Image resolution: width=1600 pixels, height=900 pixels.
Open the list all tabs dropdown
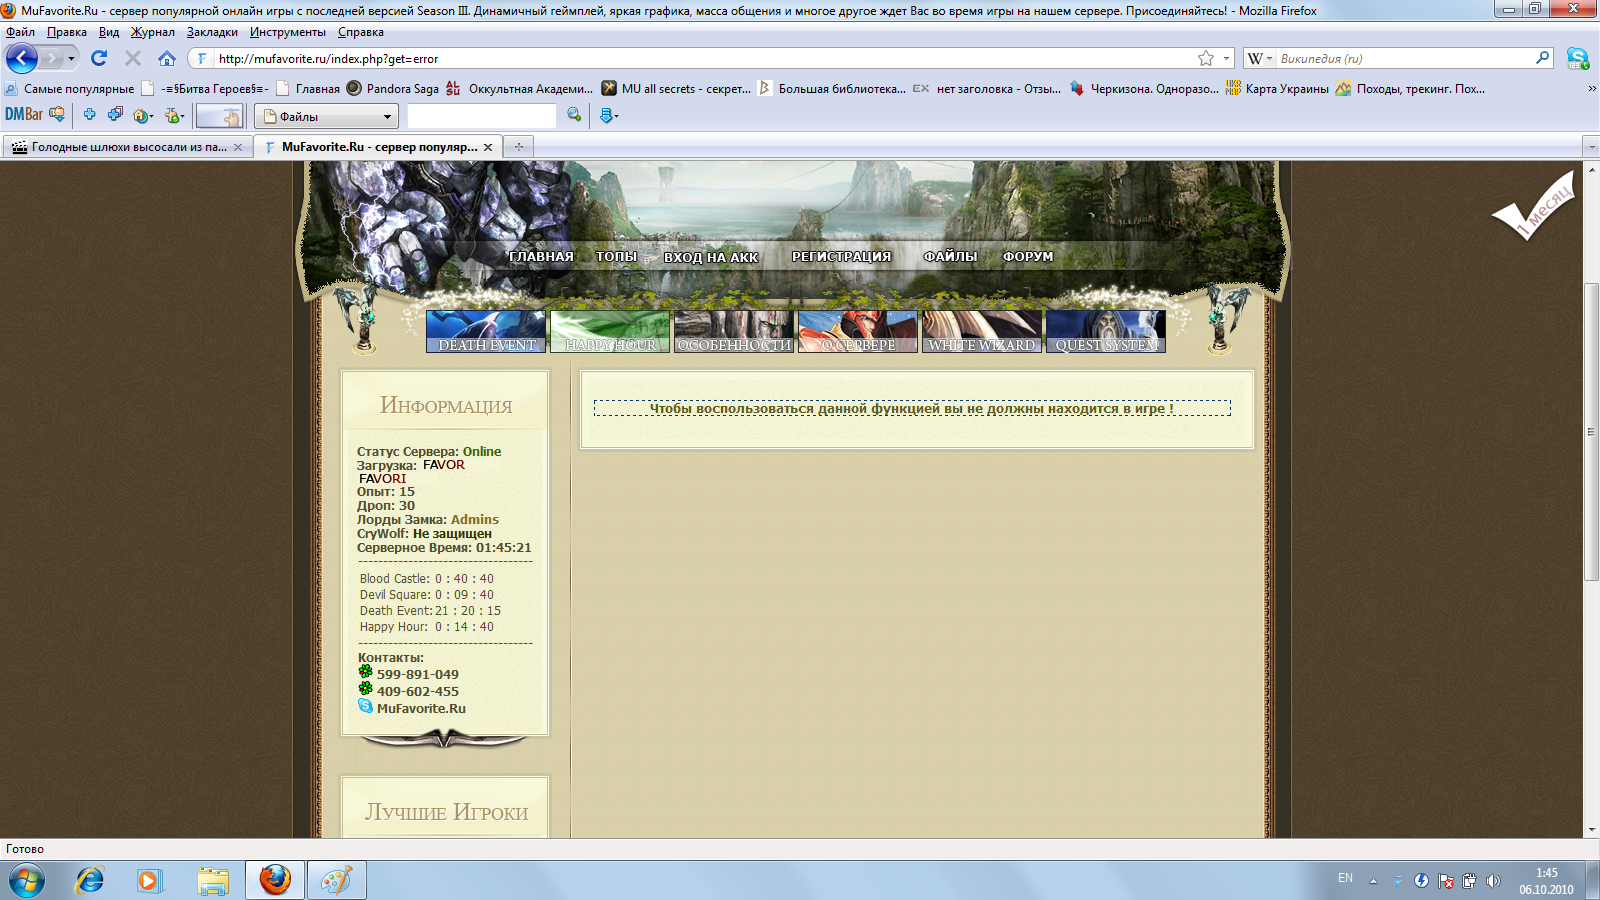click(x=1592, y=147)
